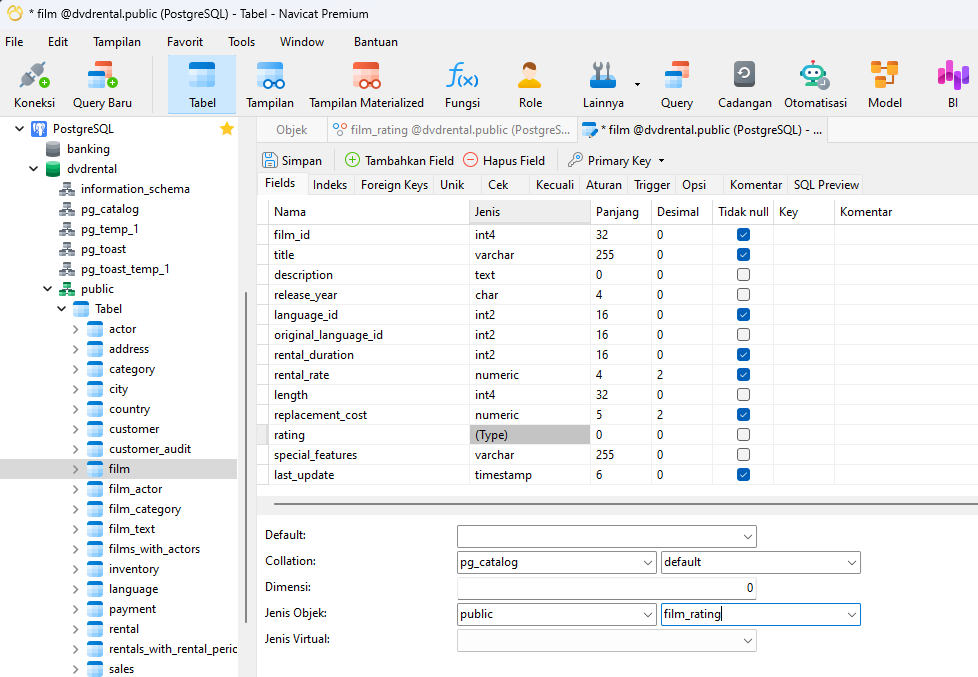Click the Dimensi input field
The width and height of the screenshot is (978, 677).
[x=606, y=588]
